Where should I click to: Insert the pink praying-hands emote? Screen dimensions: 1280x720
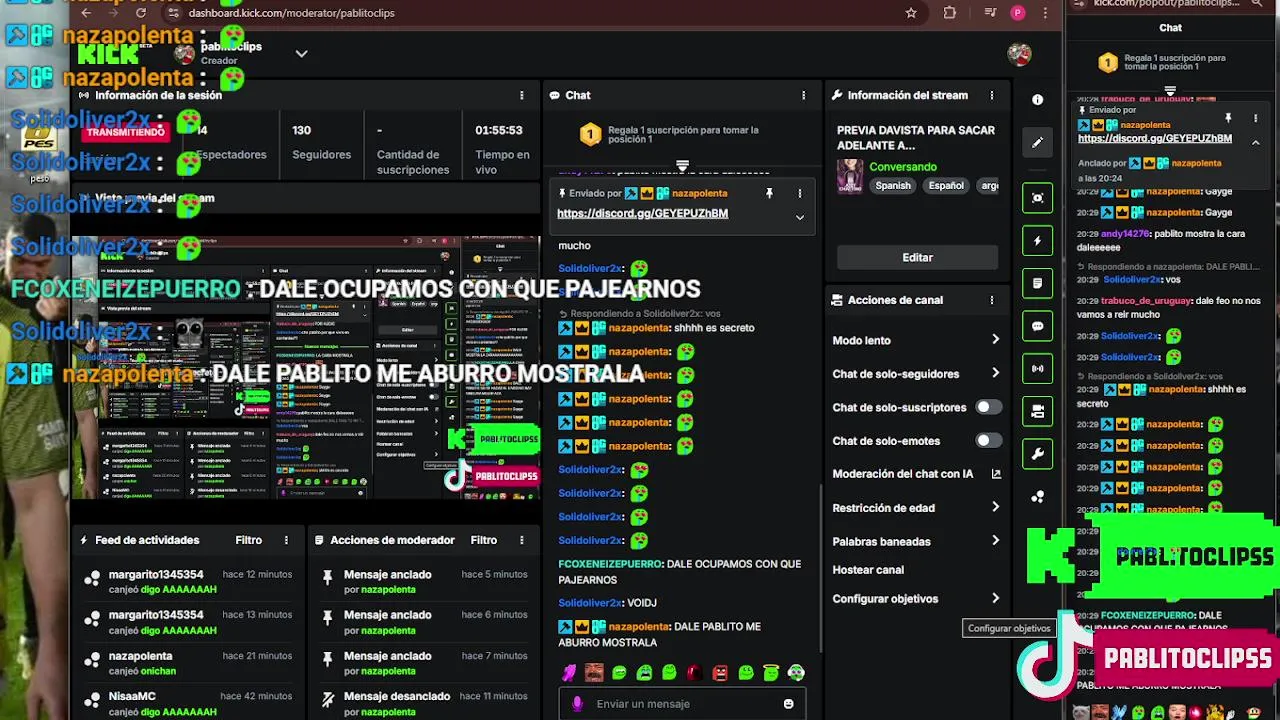[x=569, y=673]
